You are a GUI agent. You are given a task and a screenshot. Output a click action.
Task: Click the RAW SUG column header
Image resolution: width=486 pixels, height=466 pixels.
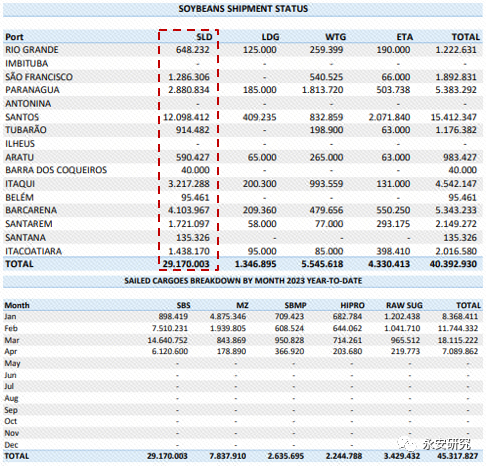404,305
